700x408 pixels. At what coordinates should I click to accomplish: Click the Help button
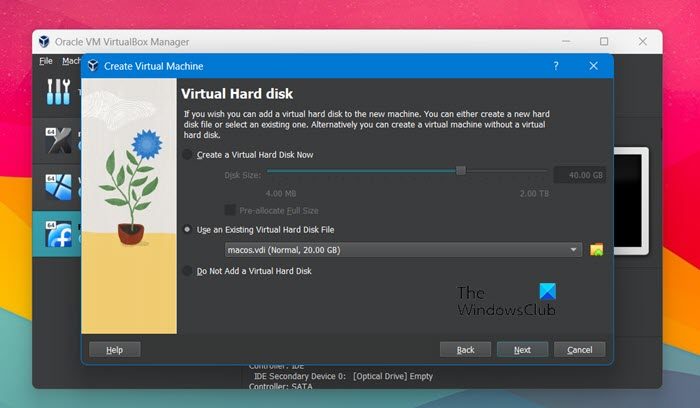(x=115, y=350)
